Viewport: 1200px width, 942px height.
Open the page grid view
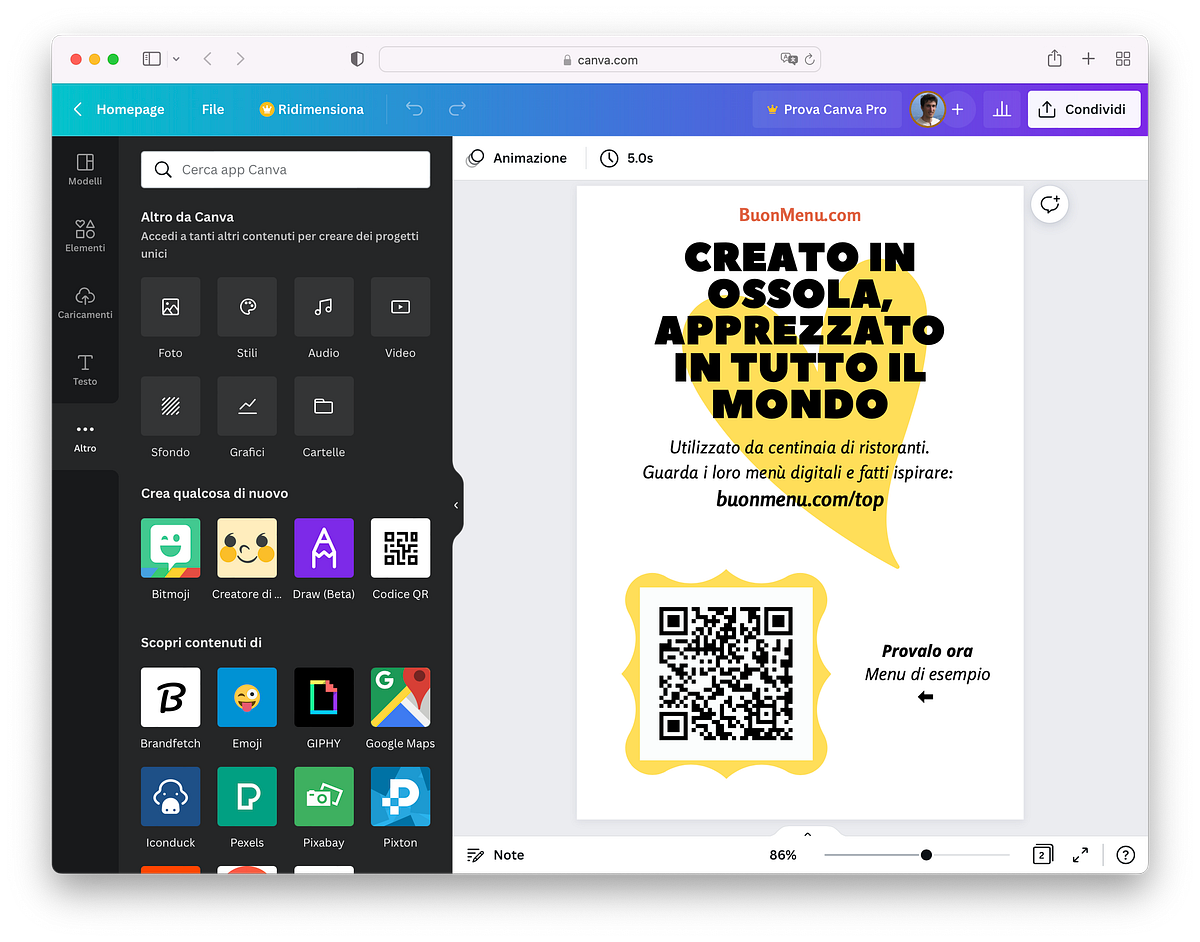(x=1042, y=855)
